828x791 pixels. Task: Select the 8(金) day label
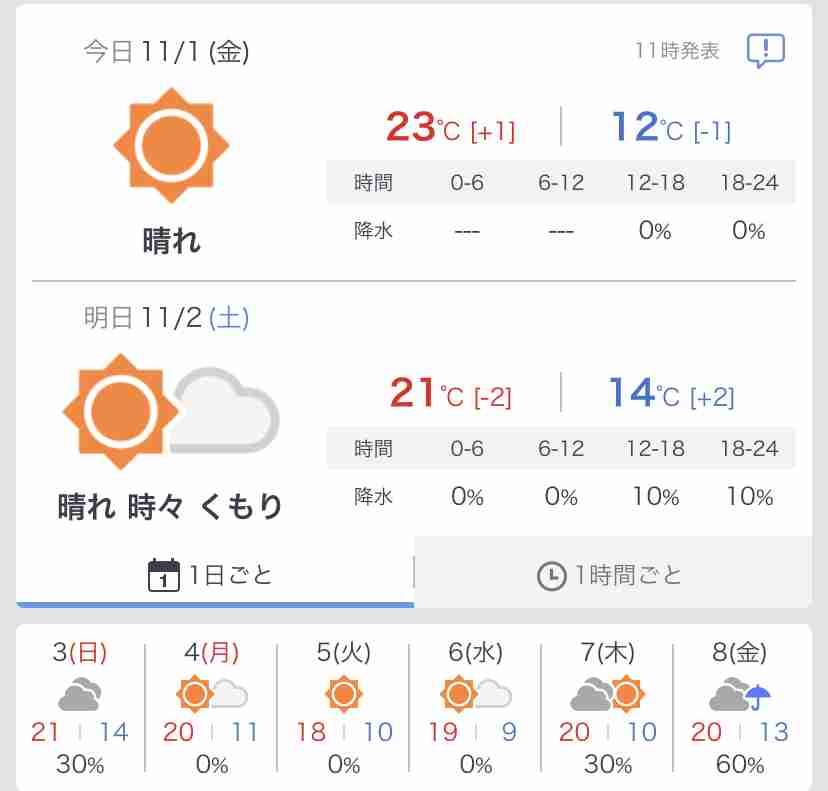coord(740,653)
